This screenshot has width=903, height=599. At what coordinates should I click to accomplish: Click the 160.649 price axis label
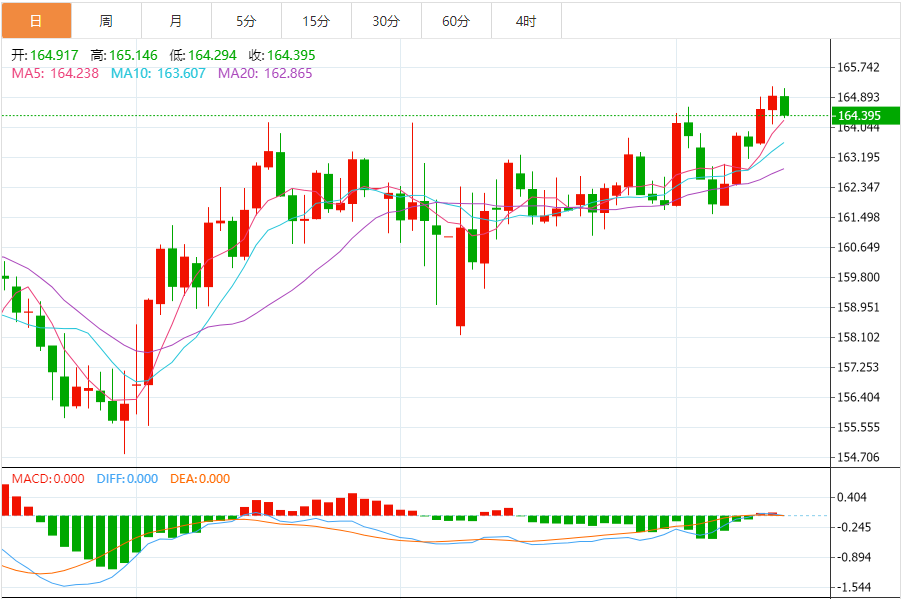click(858, 247)
